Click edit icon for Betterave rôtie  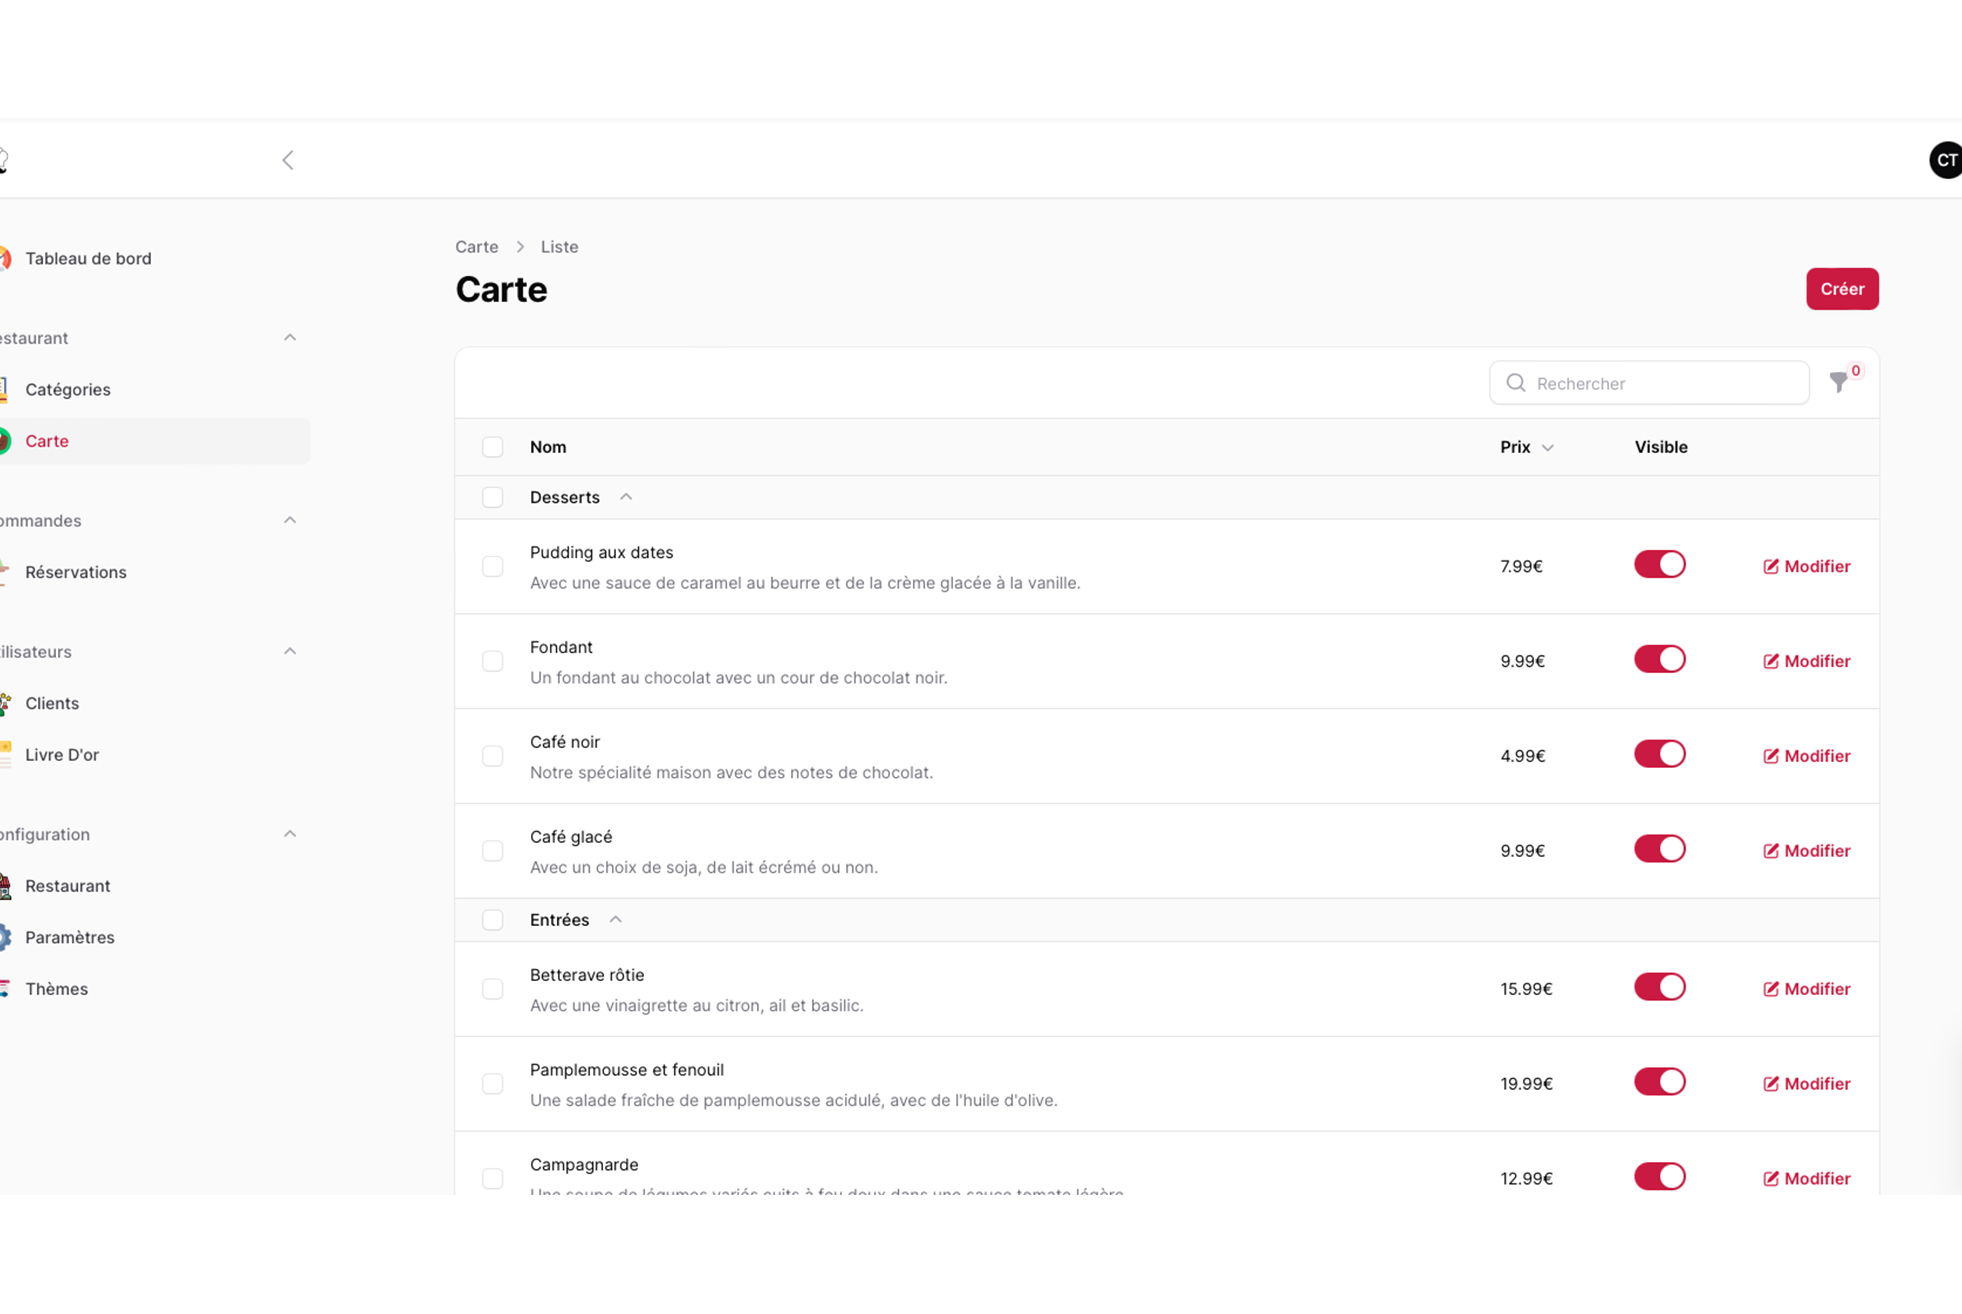pyautogui.click(x=1770, y=989)
